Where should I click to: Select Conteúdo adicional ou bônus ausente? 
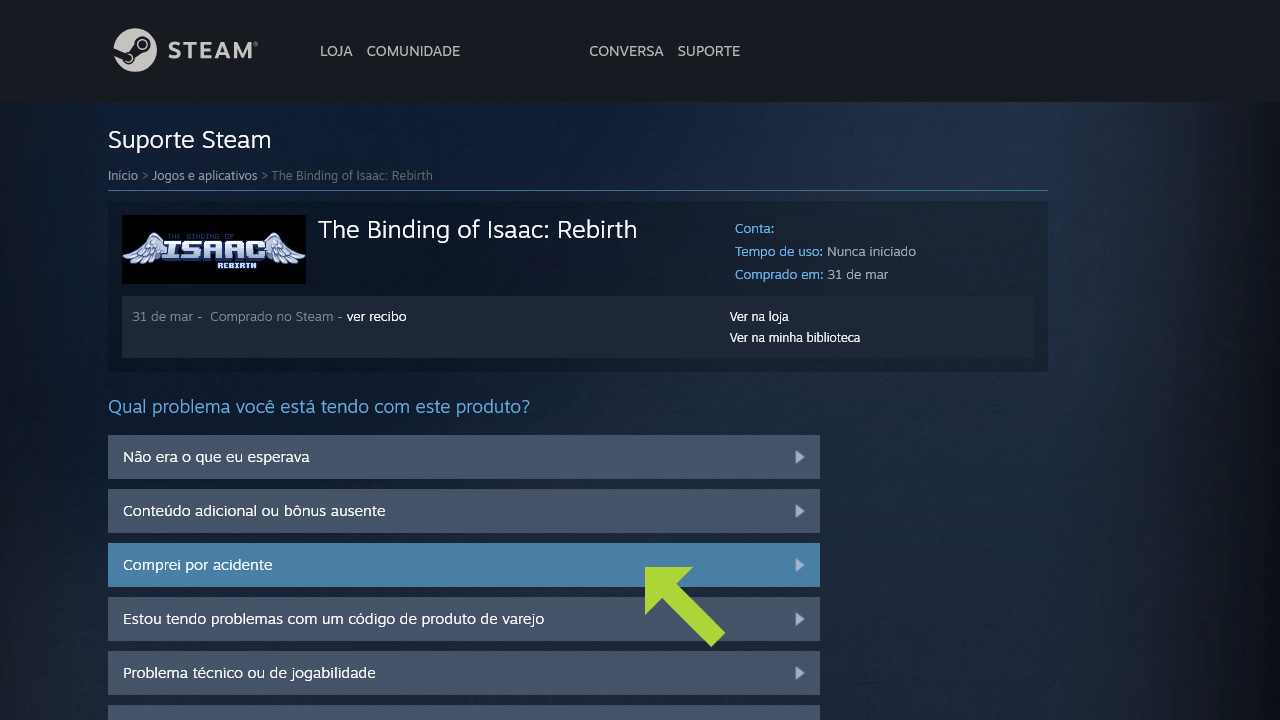[464, 511]
